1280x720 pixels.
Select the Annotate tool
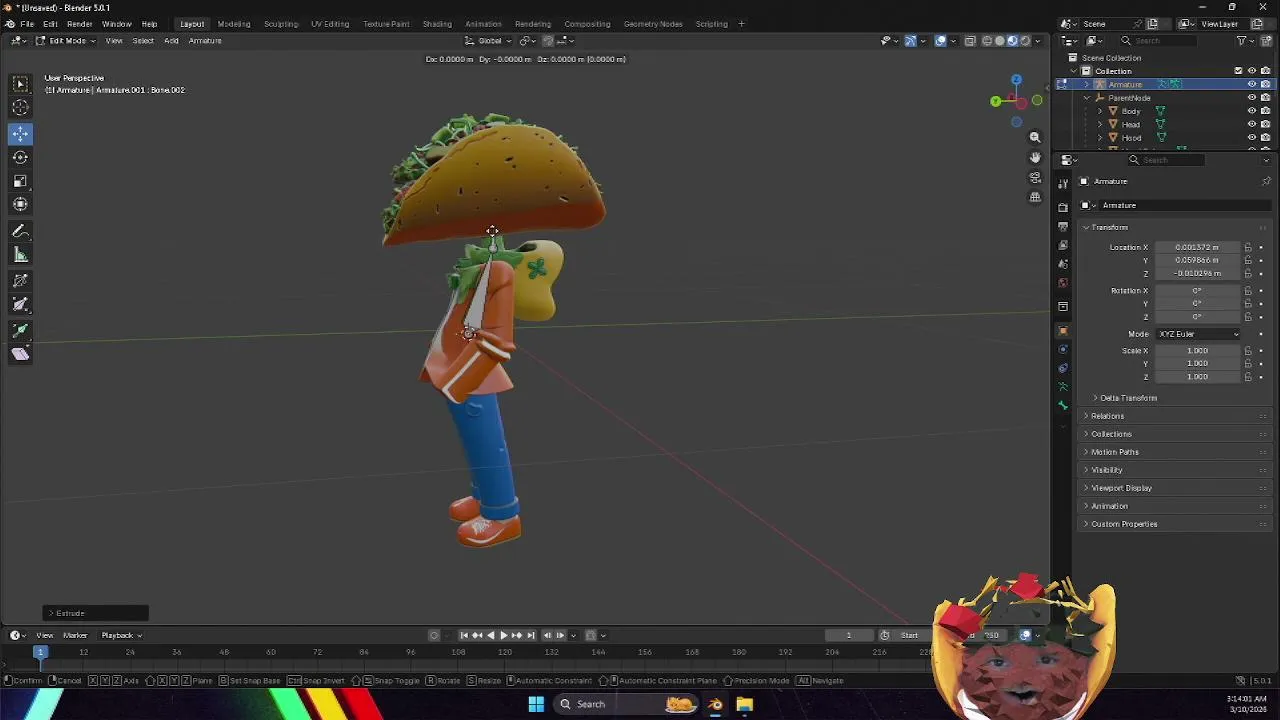(20, 231)
